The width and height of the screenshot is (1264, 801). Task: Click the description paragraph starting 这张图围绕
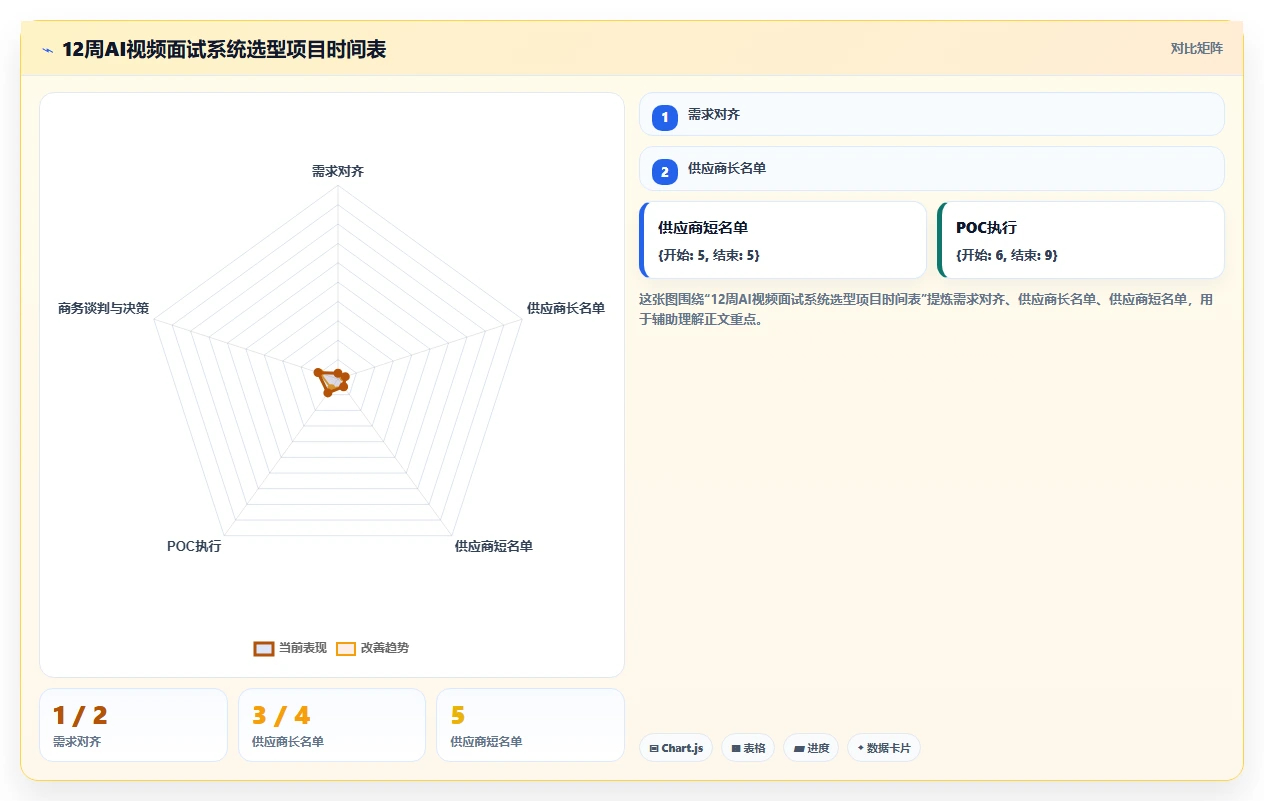926,309
